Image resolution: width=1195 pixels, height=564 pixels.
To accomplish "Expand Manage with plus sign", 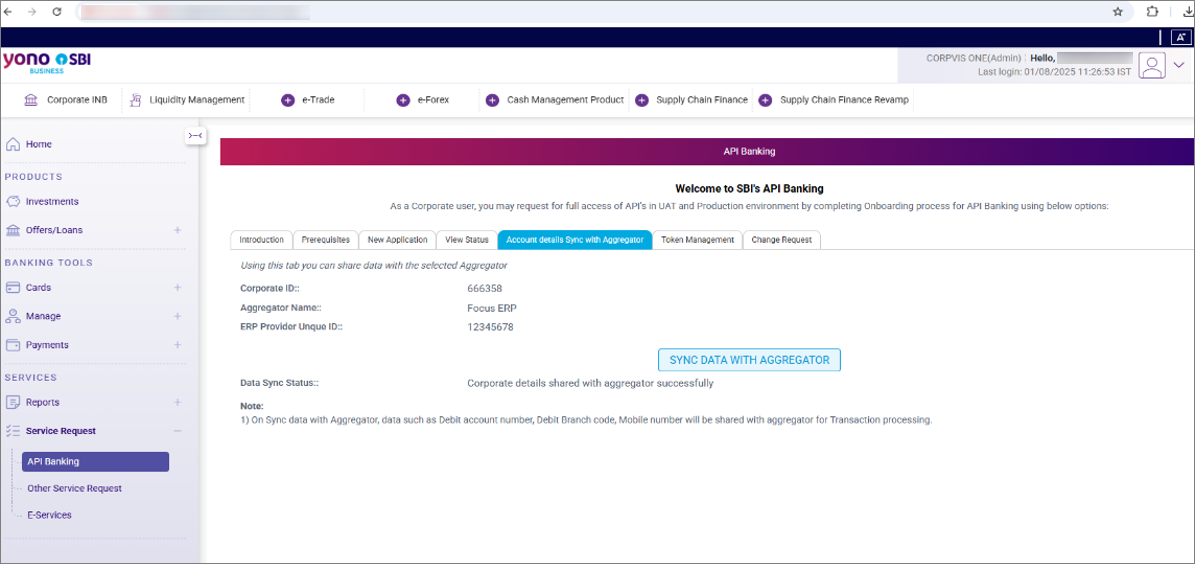I will (x=177, y=316).
